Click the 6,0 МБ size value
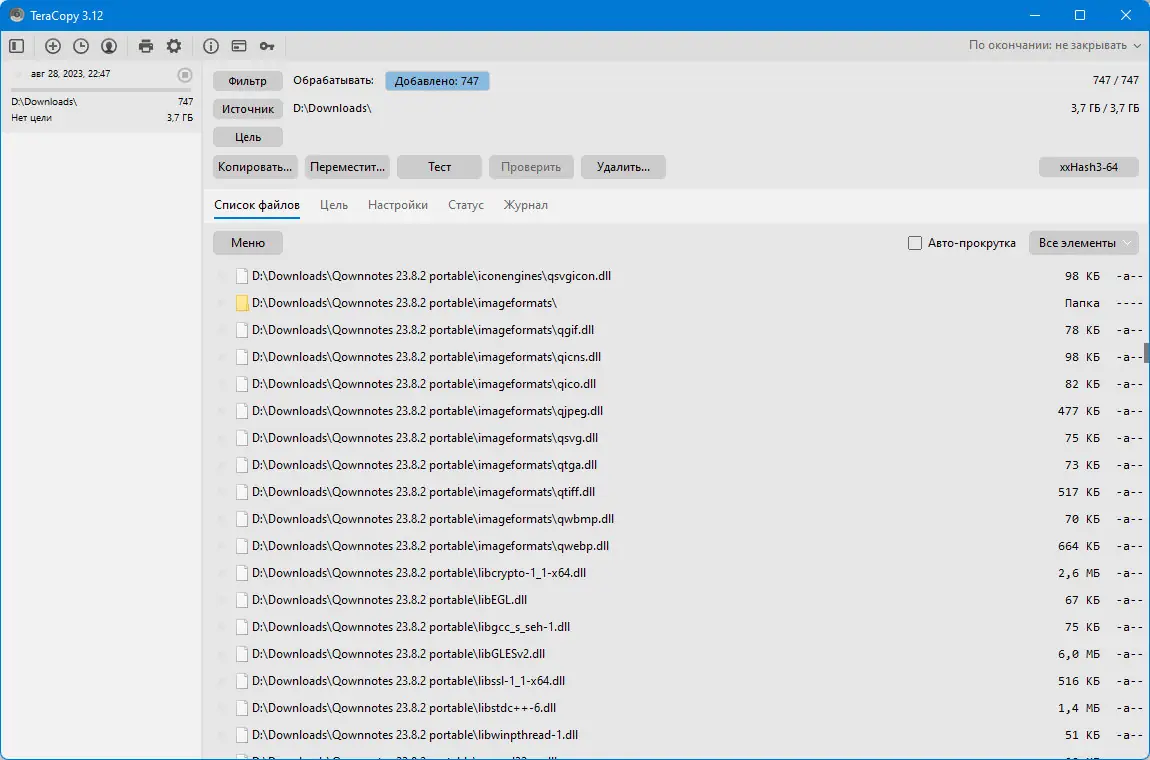 (x=1079, y=654)
